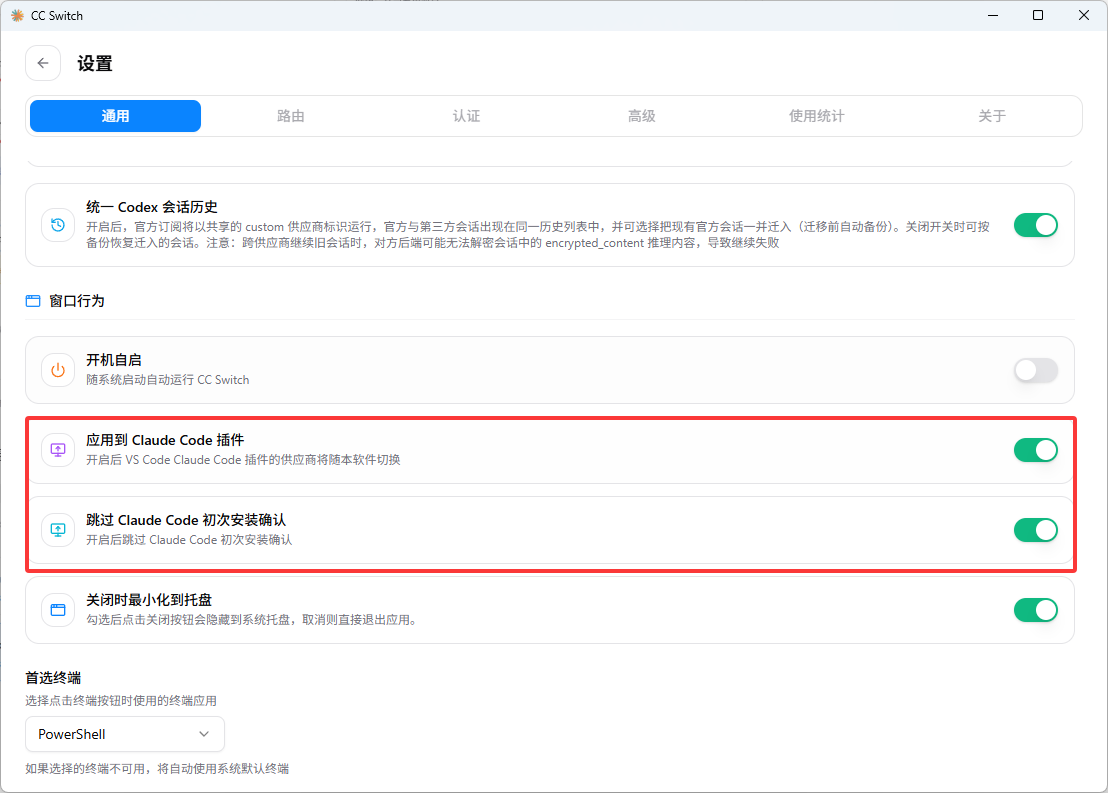Click 选择点击终端按钮时使用的终端应用 hint text
Image resolution: width=1108 pixels, height=793 pixels.
(x=121, y=700)
